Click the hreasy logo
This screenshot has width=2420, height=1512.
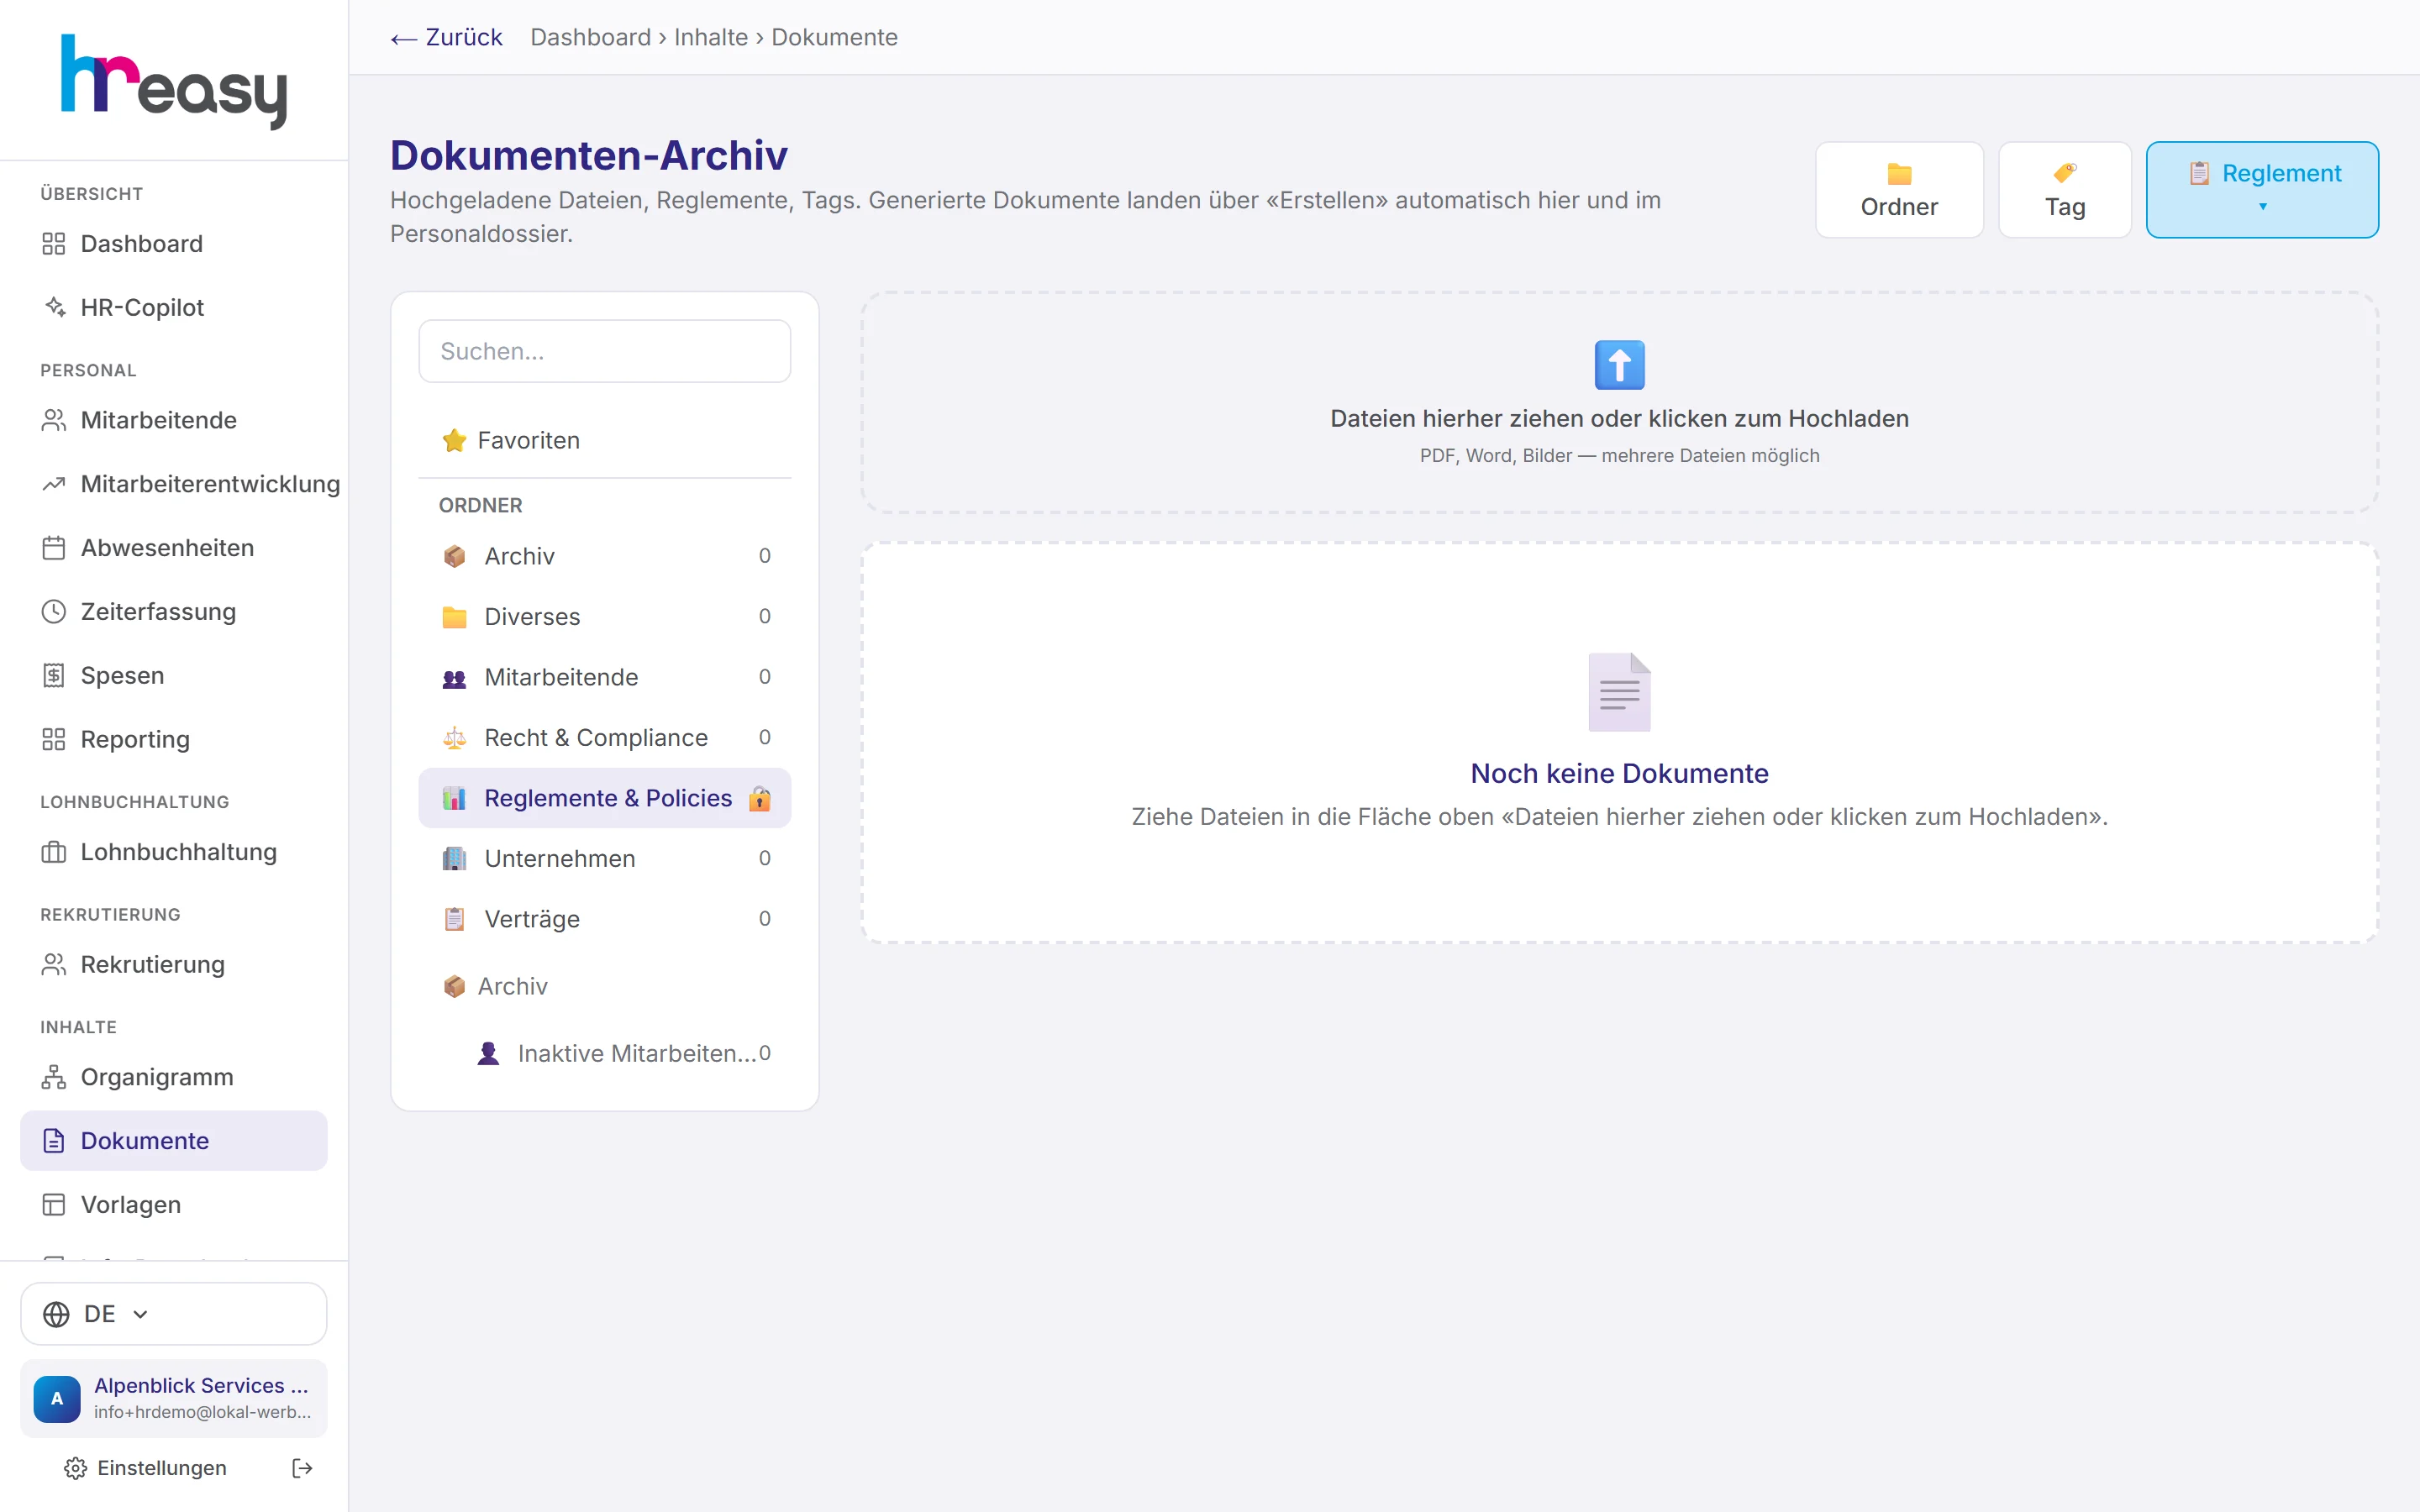click(x=174, y=82)
